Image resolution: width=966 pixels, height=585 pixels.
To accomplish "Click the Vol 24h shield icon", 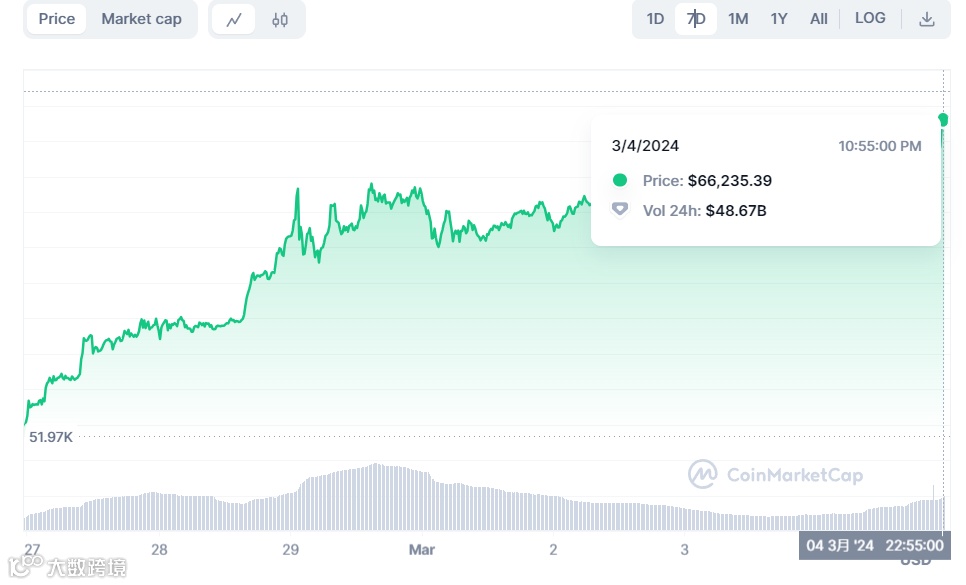I will (620, 210).
